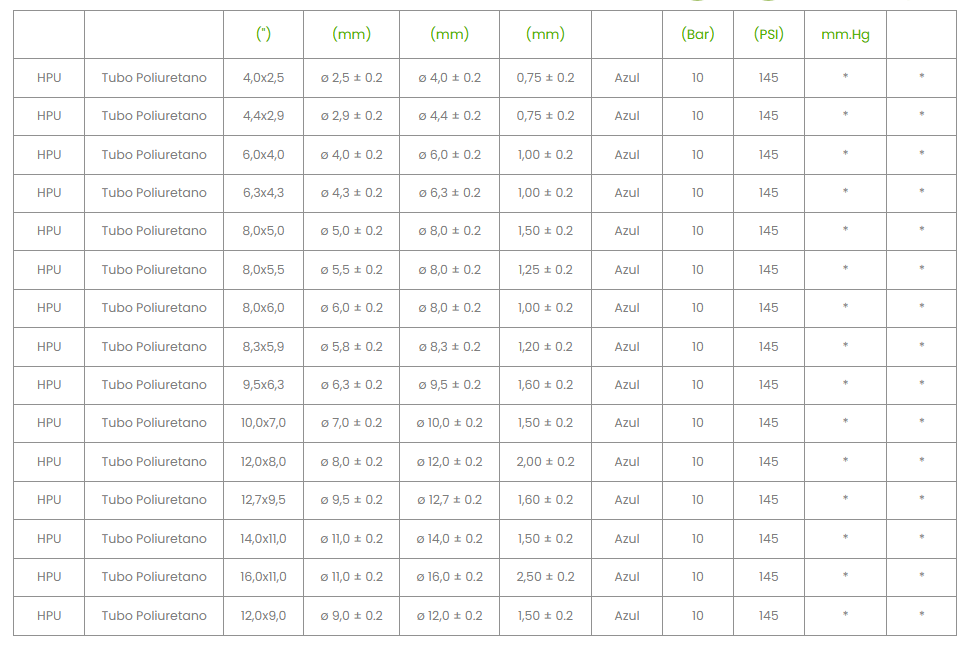
Task: Select the 4,0x2,5 size cell
Action: tap(263, 78)
